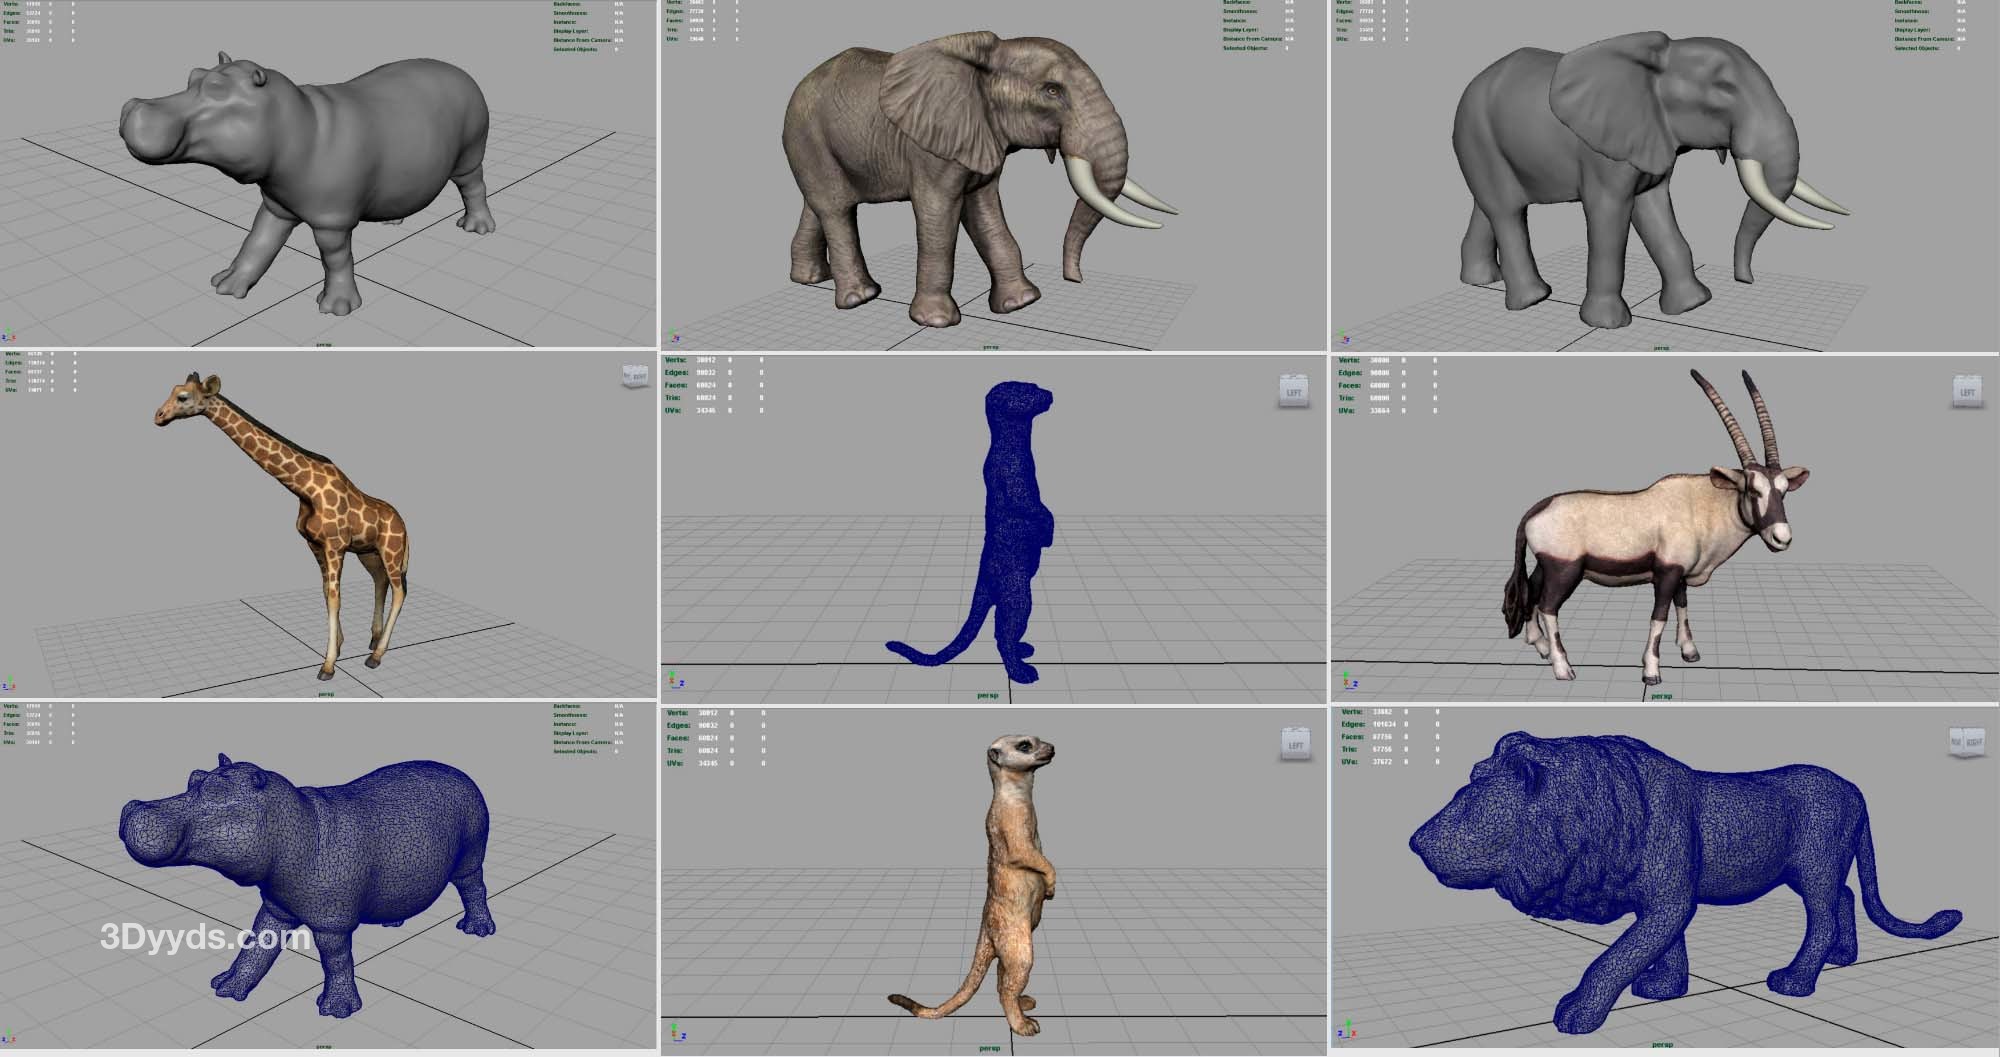Click the LEFT view cube in wireframe meerkat viewport
This screenshot has width=2000, height=1057.
tap(1294, 391)
